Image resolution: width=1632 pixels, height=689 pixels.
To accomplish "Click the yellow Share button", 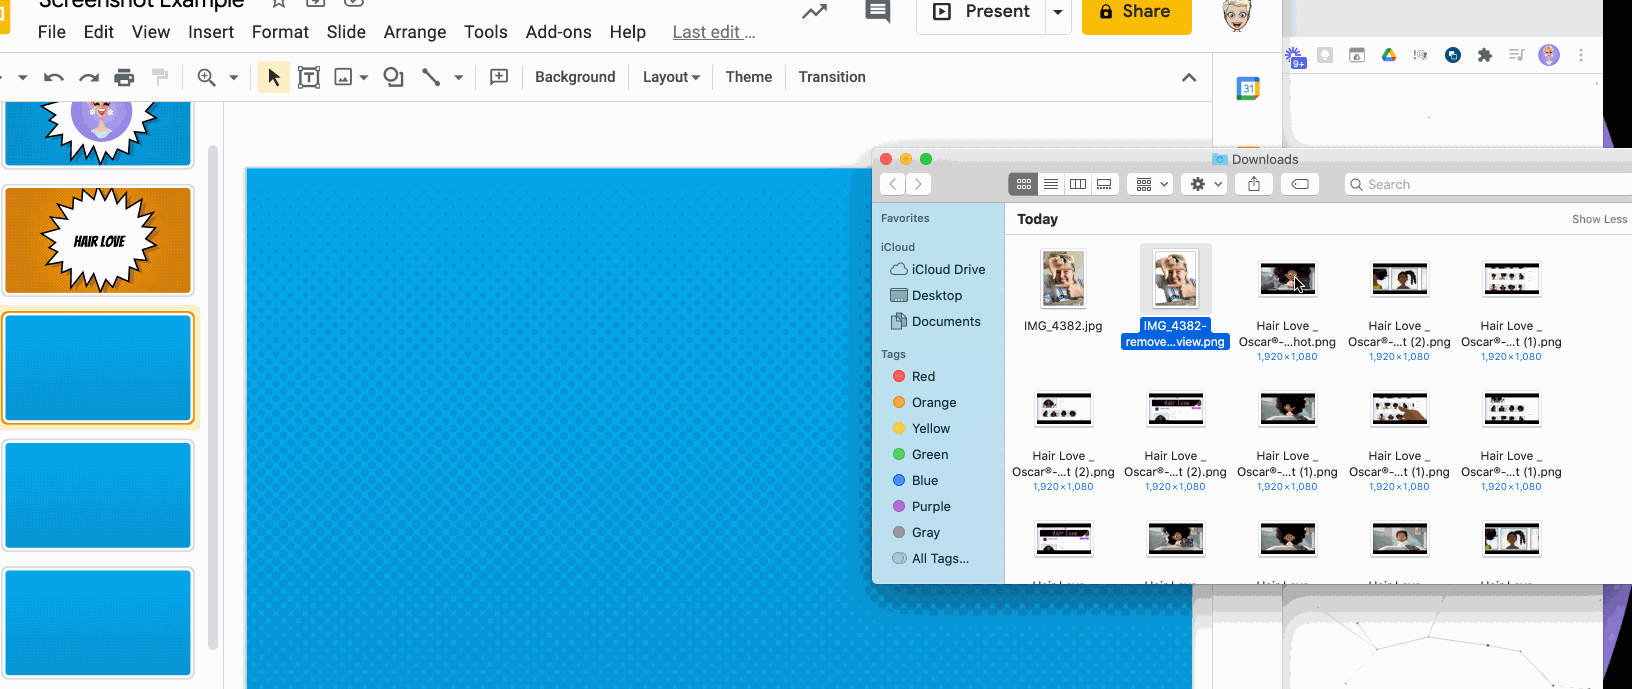I will [x=1136, y=12].
